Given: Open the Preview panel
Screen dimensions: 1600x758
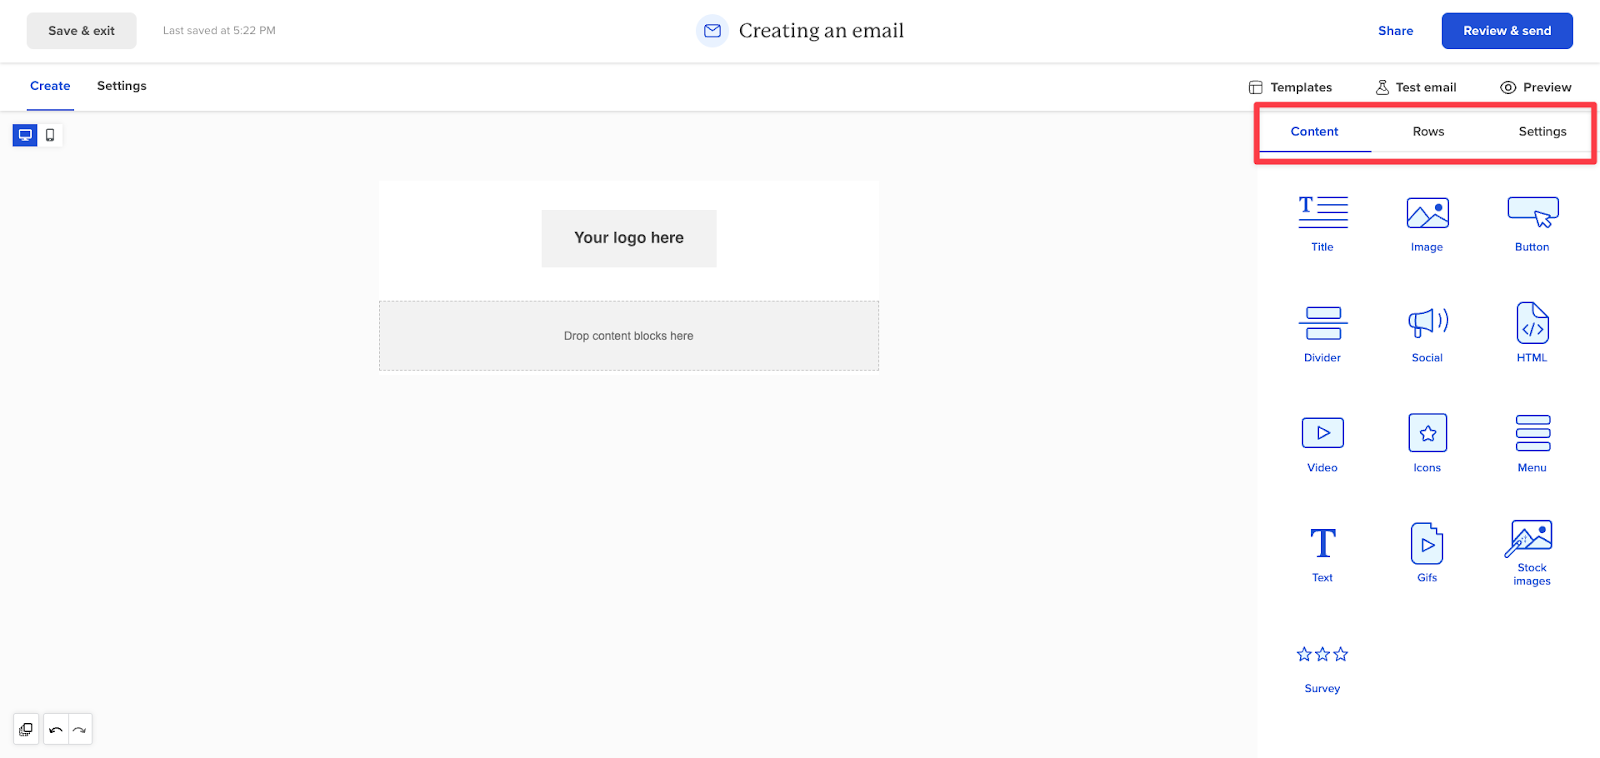Looking at the screenshot, I should click(x=1534, y=87).
